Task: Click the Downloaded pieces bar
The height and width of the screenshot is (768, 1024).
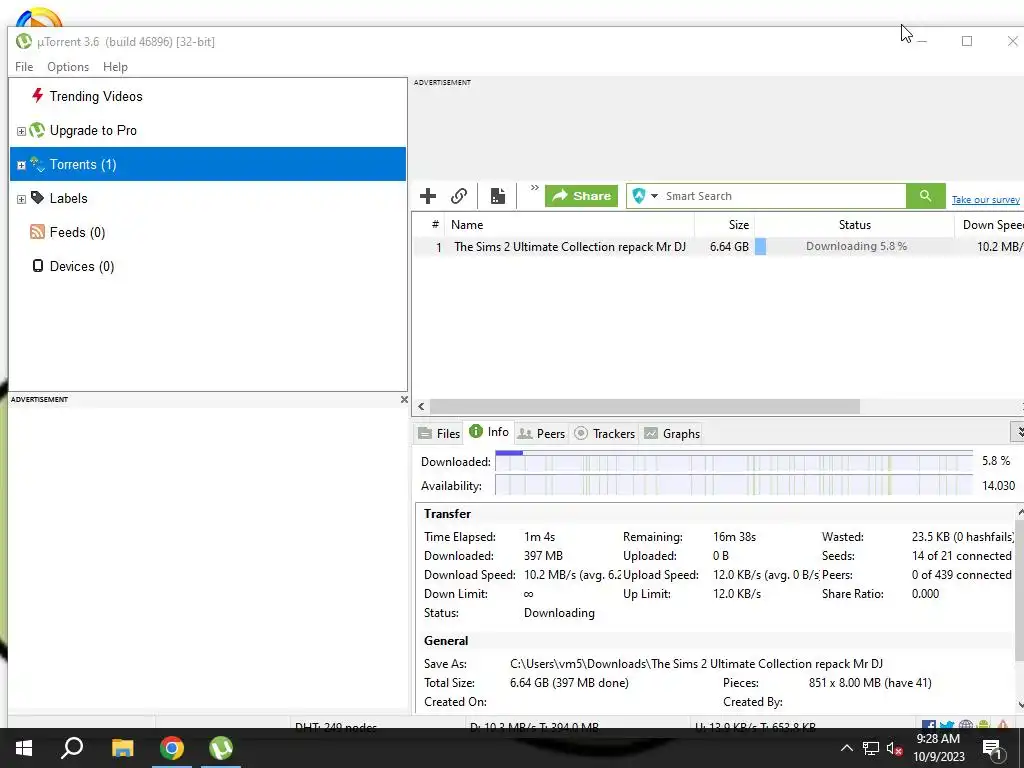Action: coord(733,462)
